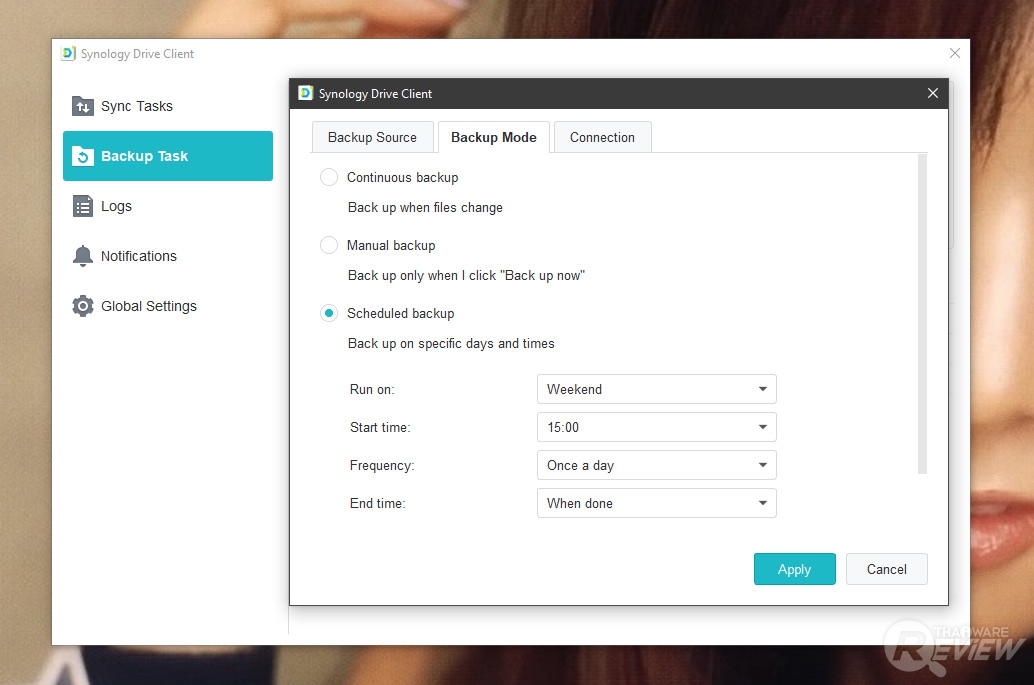Close the main Synology Drive Client window
This screenshot has height=685, width=1034.
(954, 53)
